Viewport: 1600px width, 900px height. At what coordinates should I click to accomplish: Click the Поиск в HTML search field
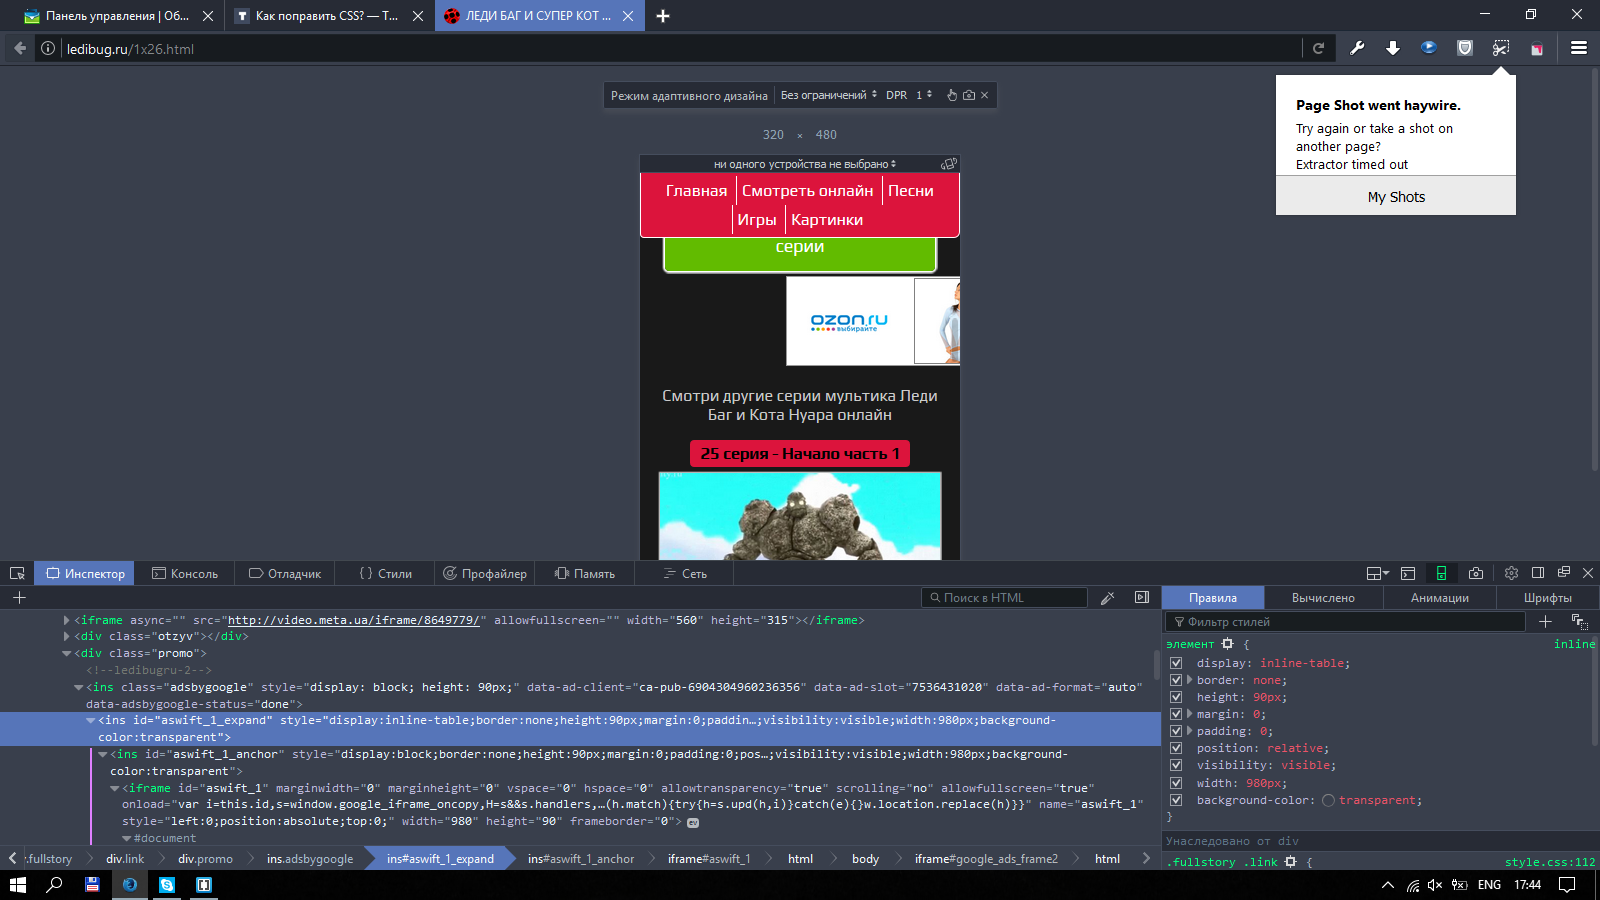pos(1004,598)
